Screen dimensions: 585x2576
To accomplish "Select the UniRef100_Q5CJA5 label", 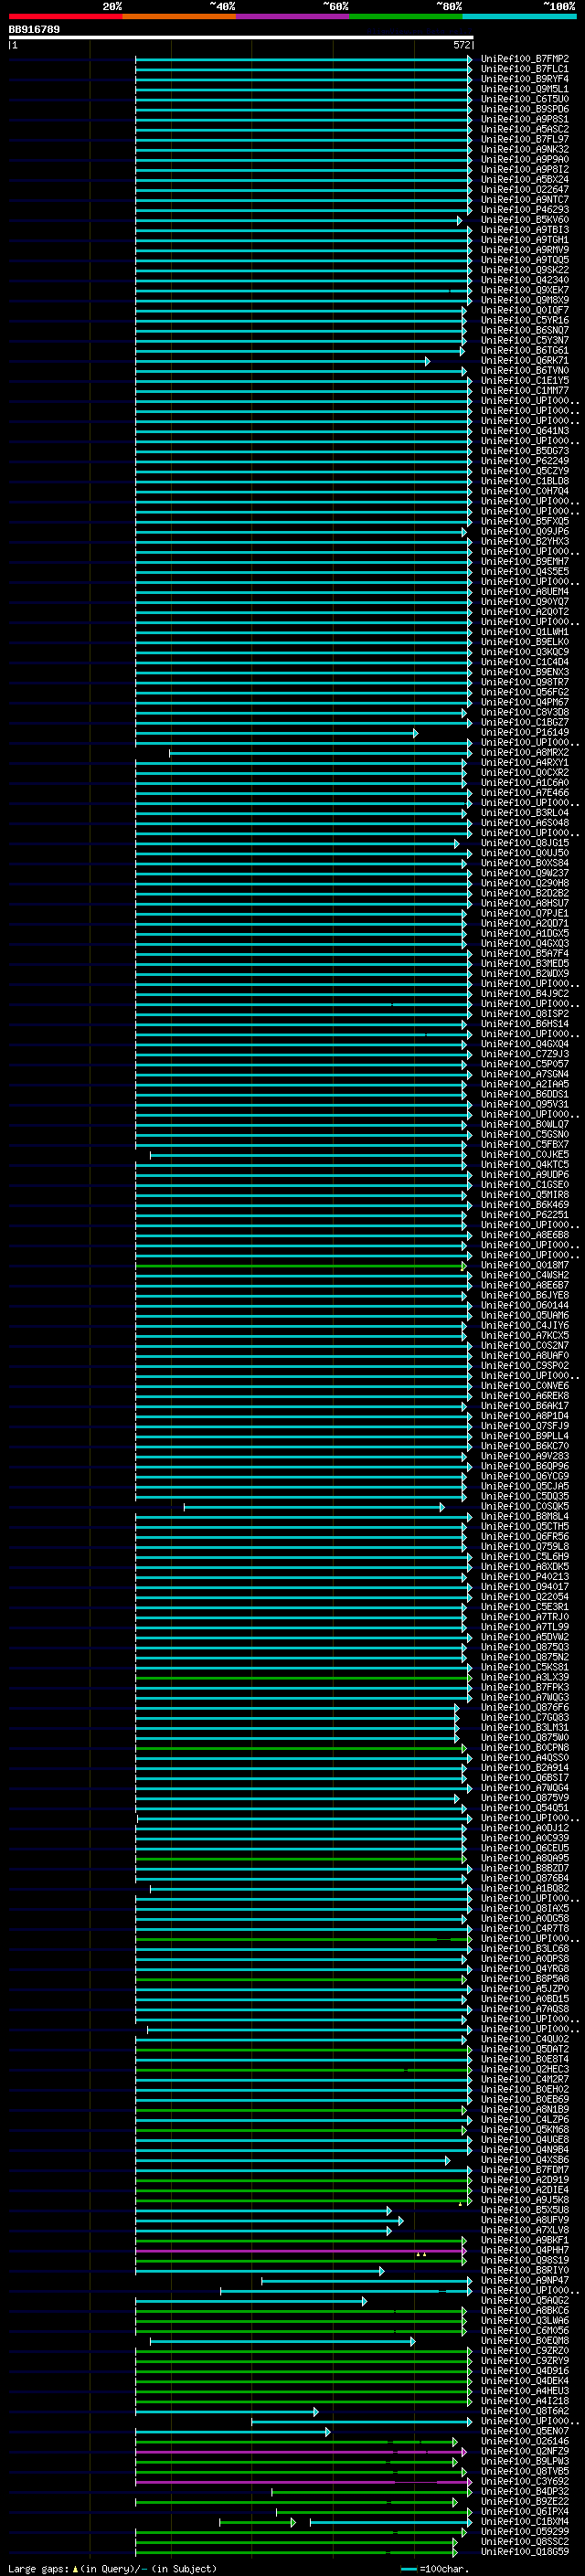I will (524, 1486).
